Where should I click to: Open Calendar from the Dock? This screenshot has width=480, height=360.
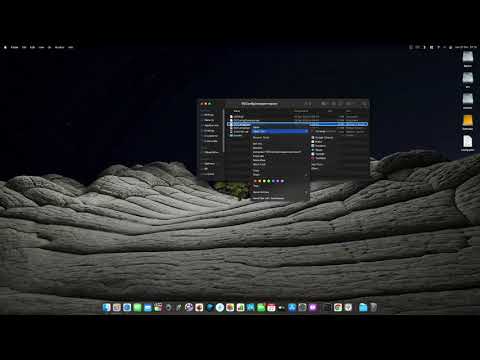271,307
